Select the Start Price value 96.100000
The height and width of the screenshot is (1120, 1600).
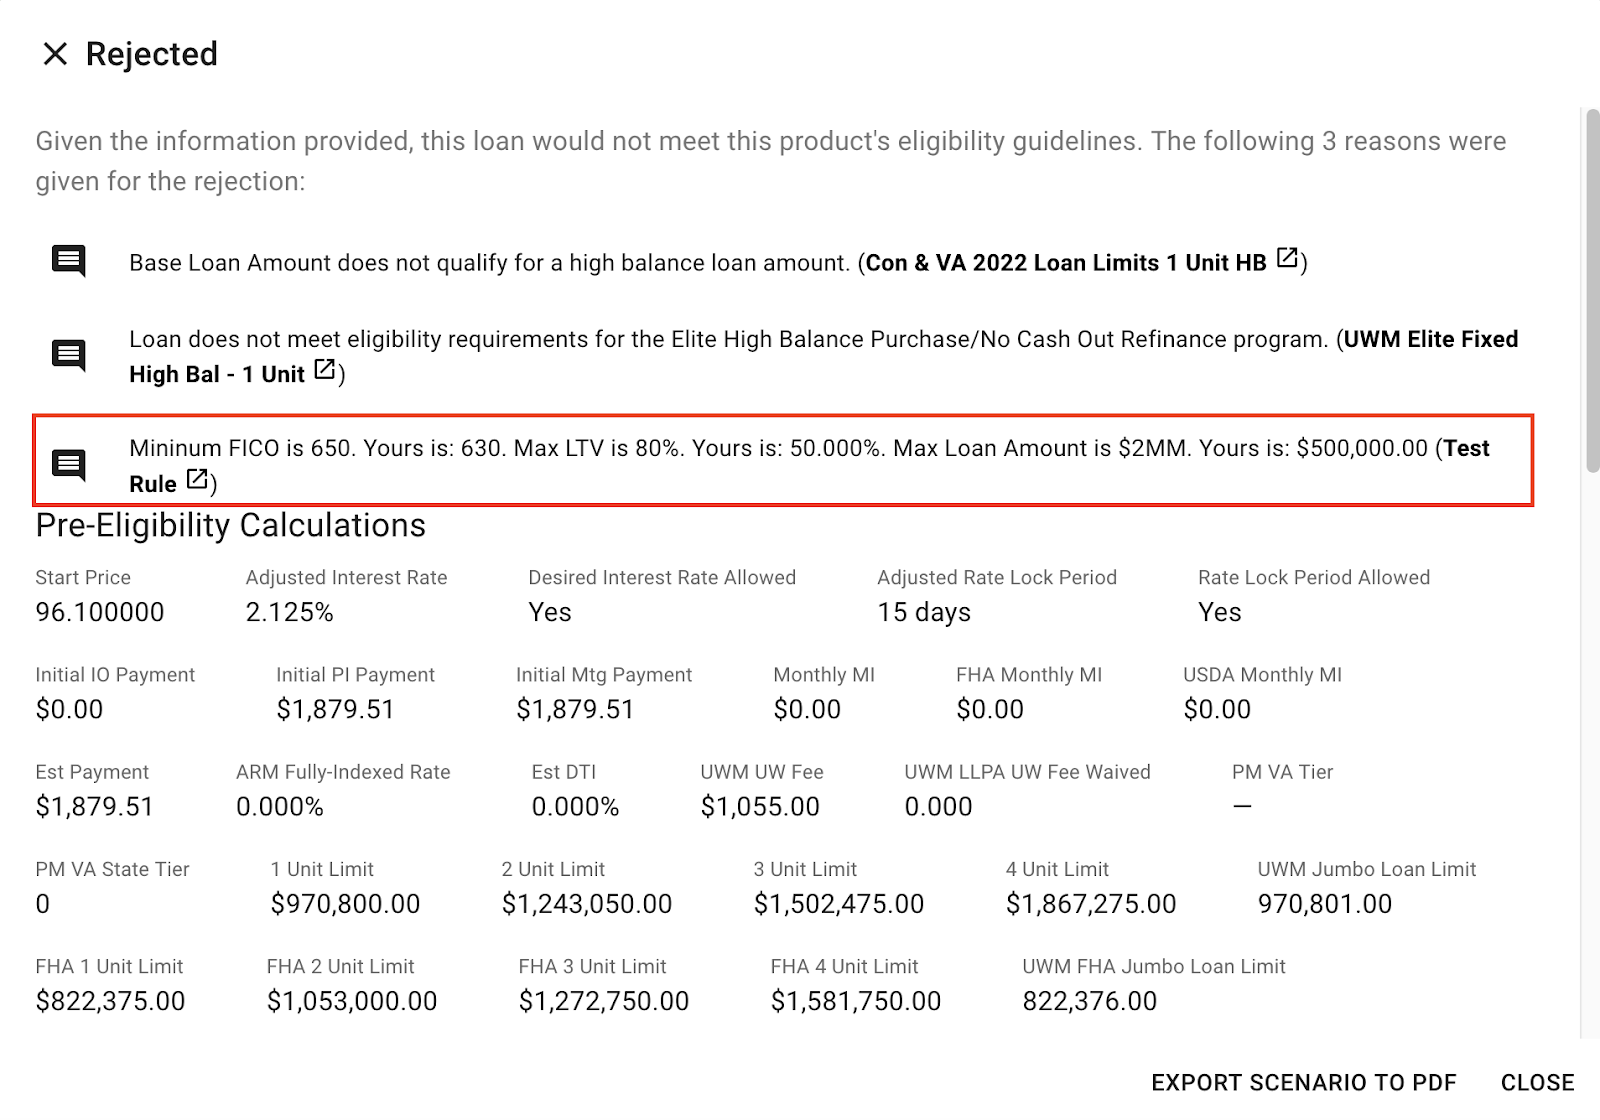click(100, 612)
